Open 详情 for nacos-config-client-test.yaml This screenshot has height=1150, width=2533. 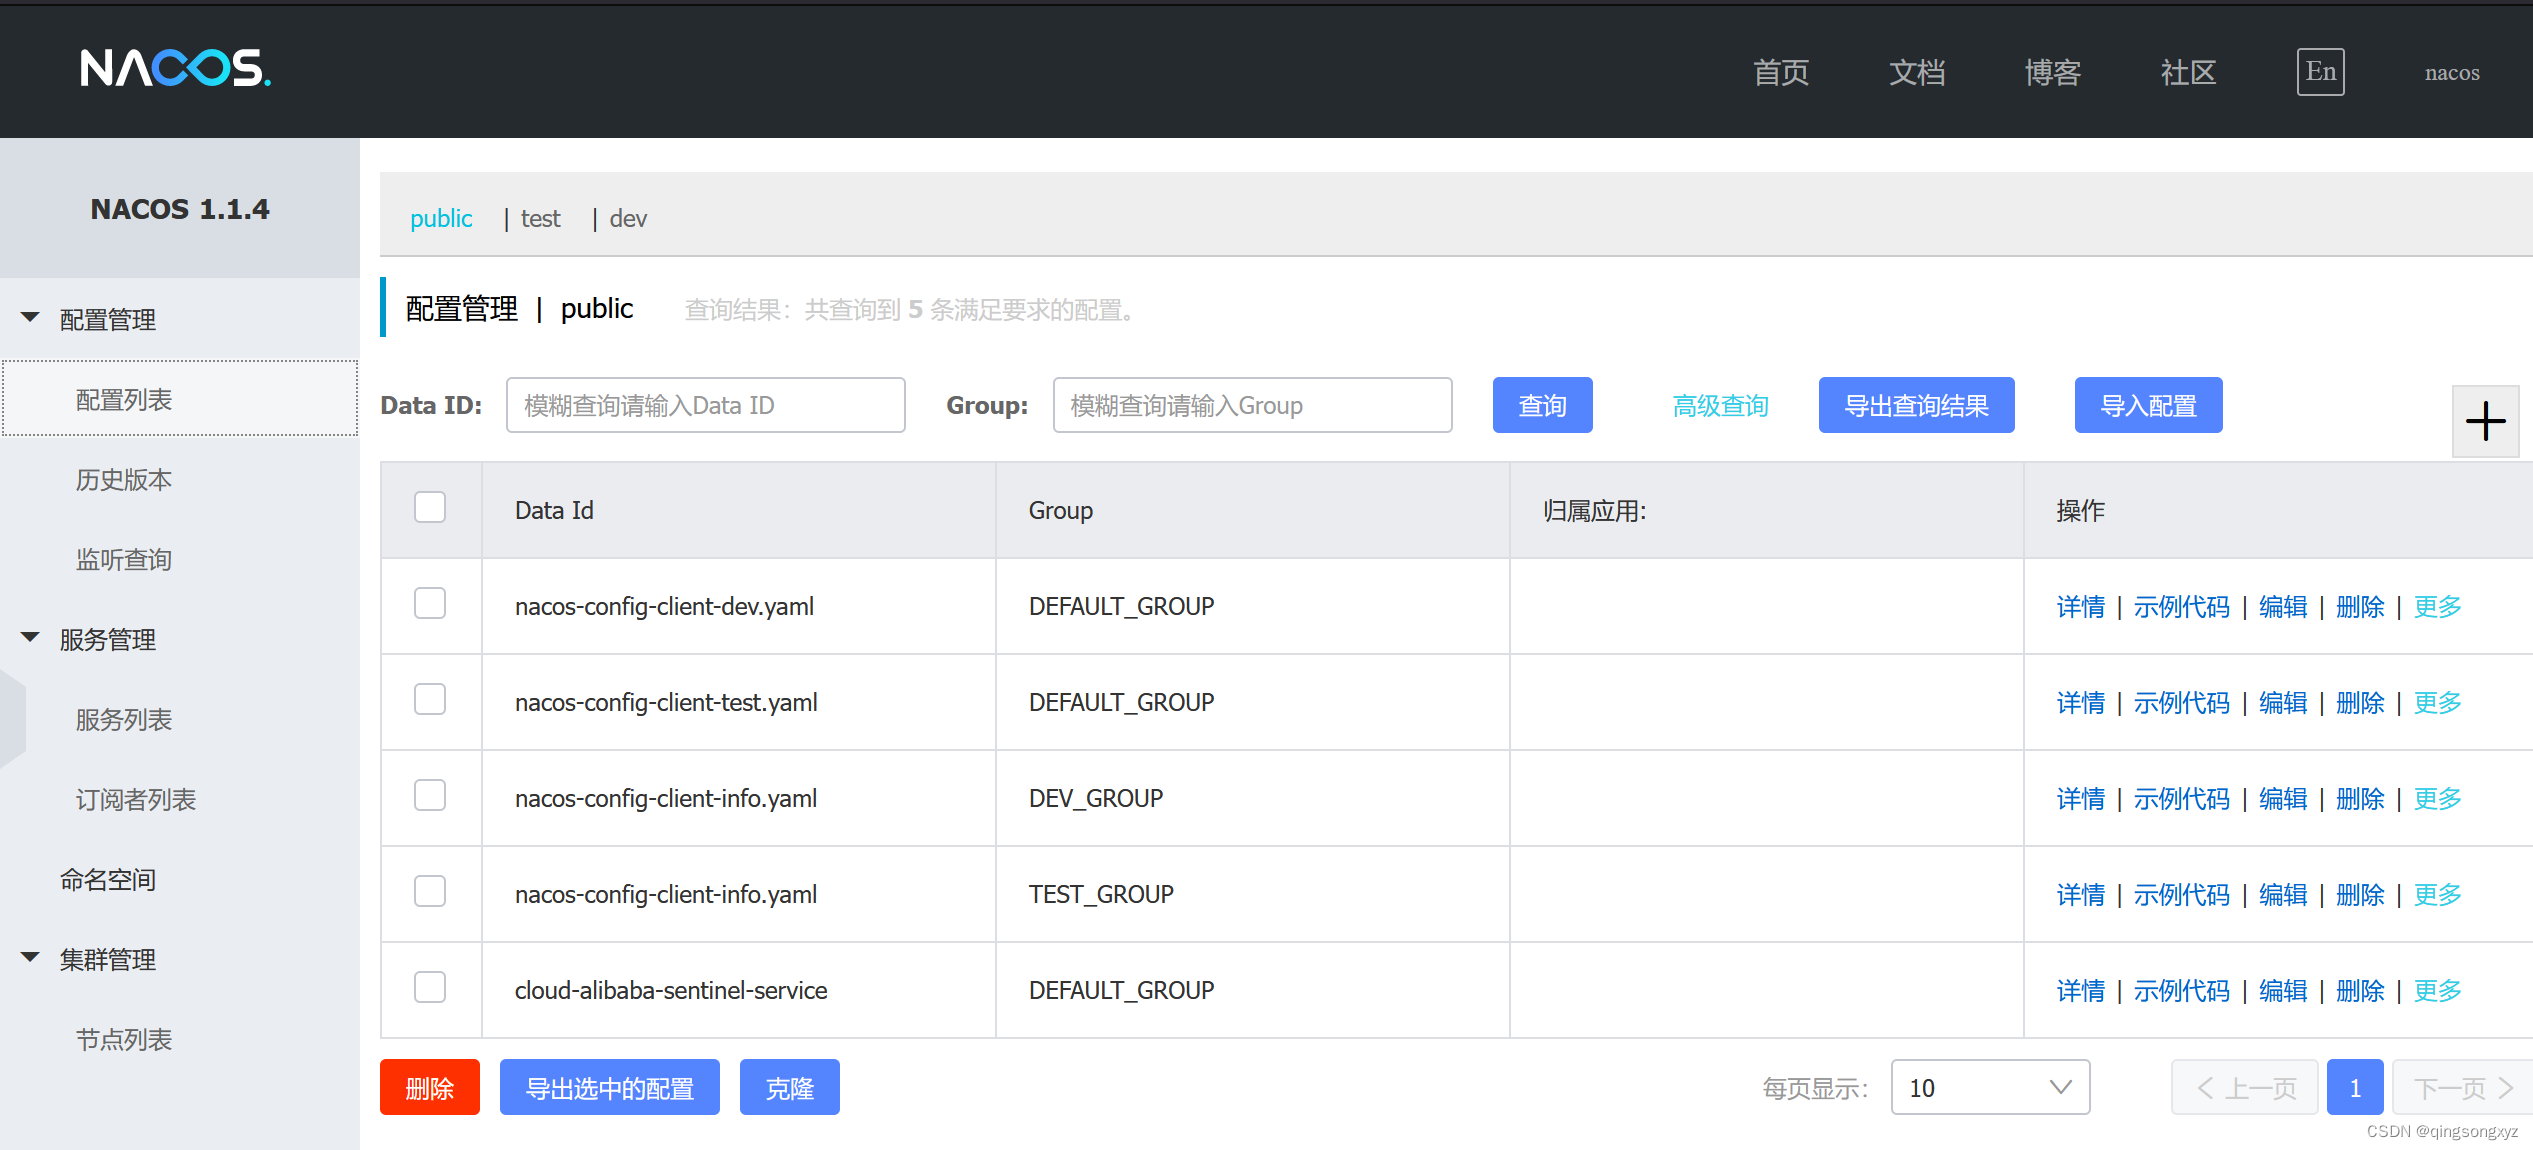point(2080,703)
